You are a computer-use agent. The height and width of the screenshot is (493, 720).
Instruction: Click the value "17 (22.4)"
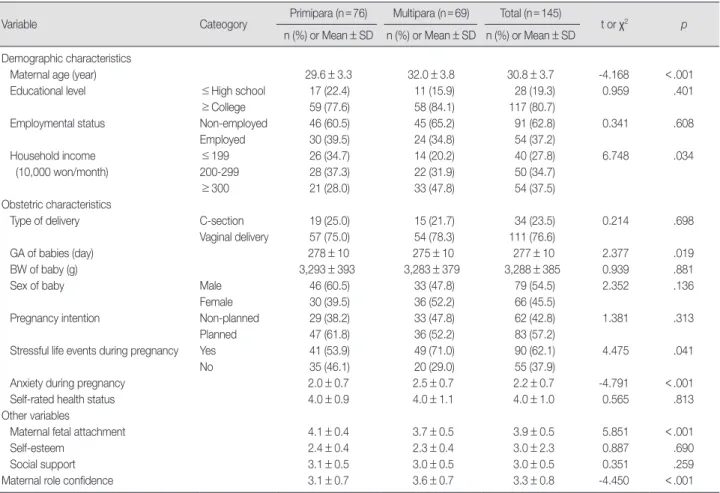(x=329, y=91)
